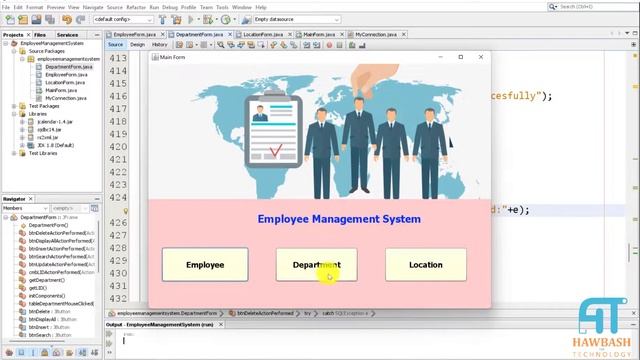Open the Run Project dropdown arrow
The height and width of the screenshot is (360, 640).
tap(198, 19)
